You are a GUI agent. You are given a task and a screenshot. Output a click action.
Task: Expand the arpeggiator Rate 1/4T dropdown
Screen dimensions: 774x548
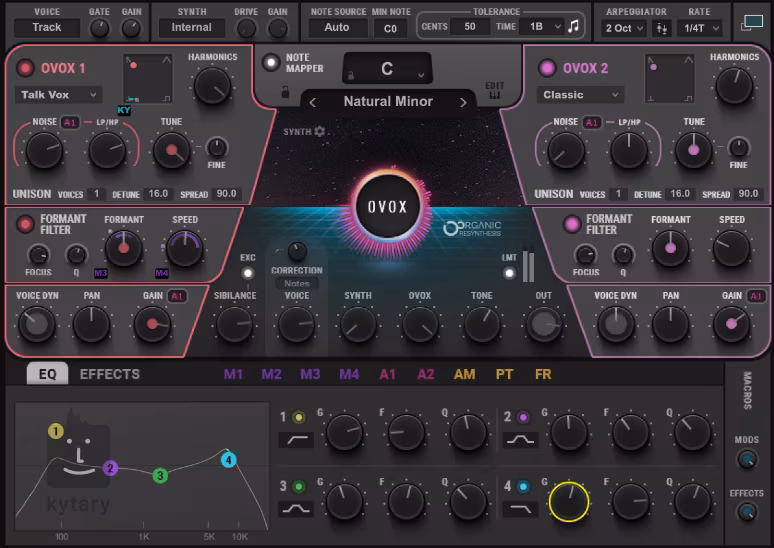click(x=701, y=28)
